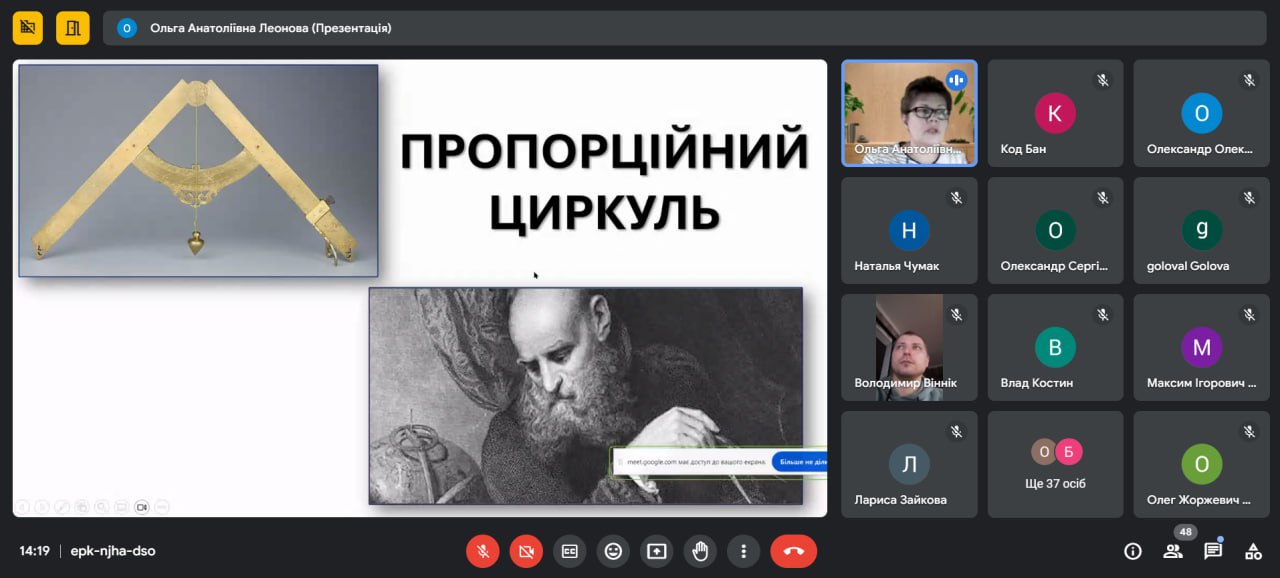Click the B avatar of Влад Костин
The height and width of the screenshot is (578, 1280).
(1055, 347)
